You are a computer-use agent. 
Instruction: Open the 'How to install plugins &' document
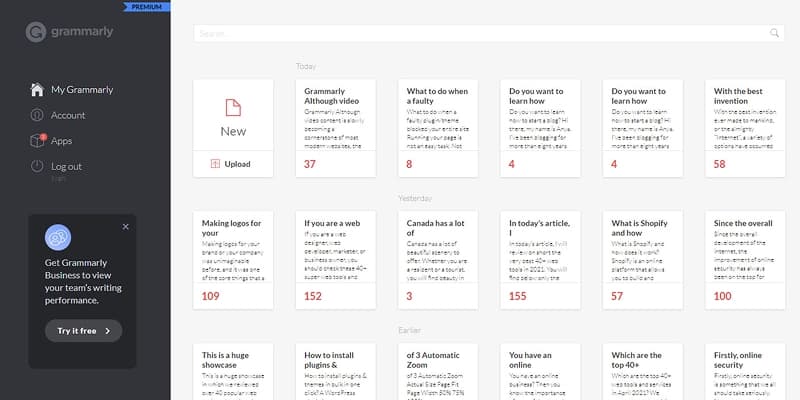click(x=336, y=372)
